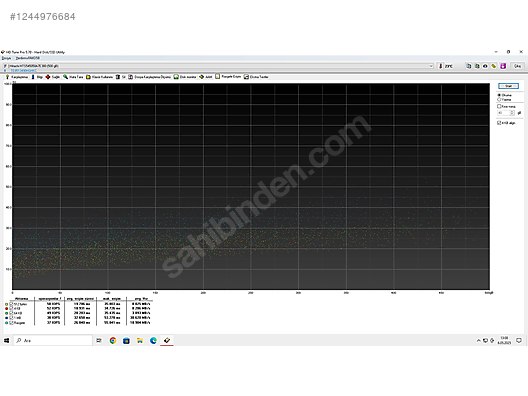
Task: Click the cyan Rasgele color marker
Action: (6, 323)
